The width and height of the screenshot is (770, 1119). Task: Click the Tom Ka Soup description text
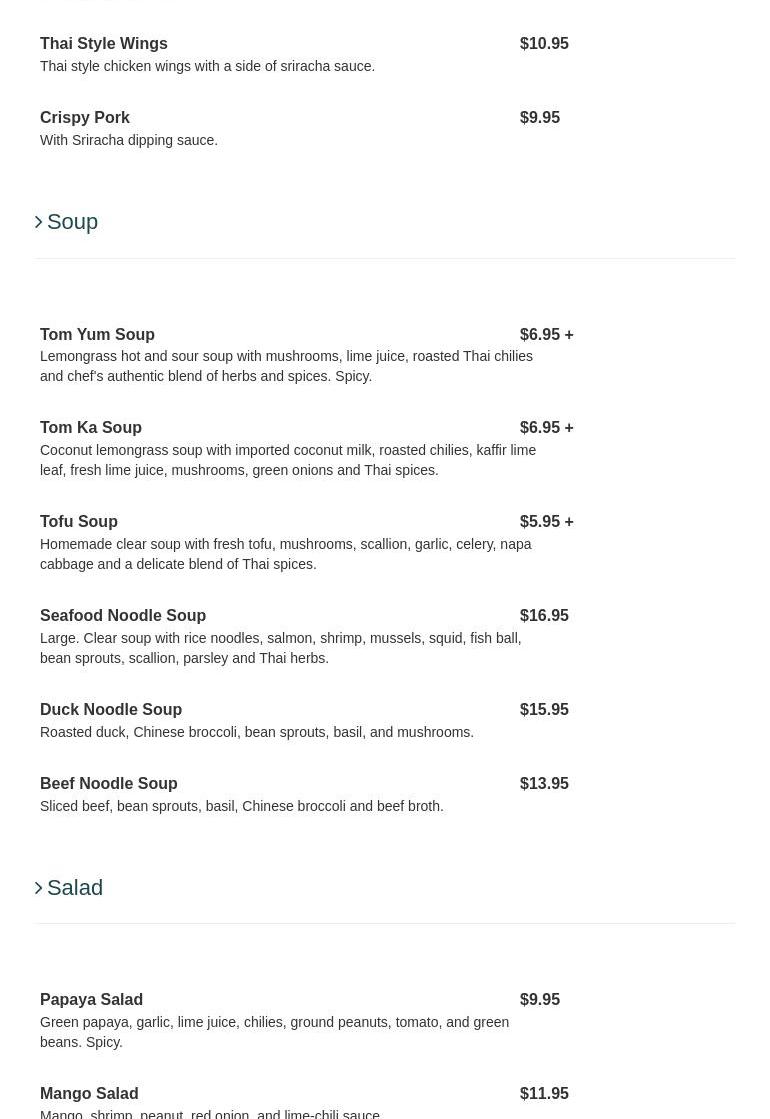pyautogui.click(x=288, y=460)
